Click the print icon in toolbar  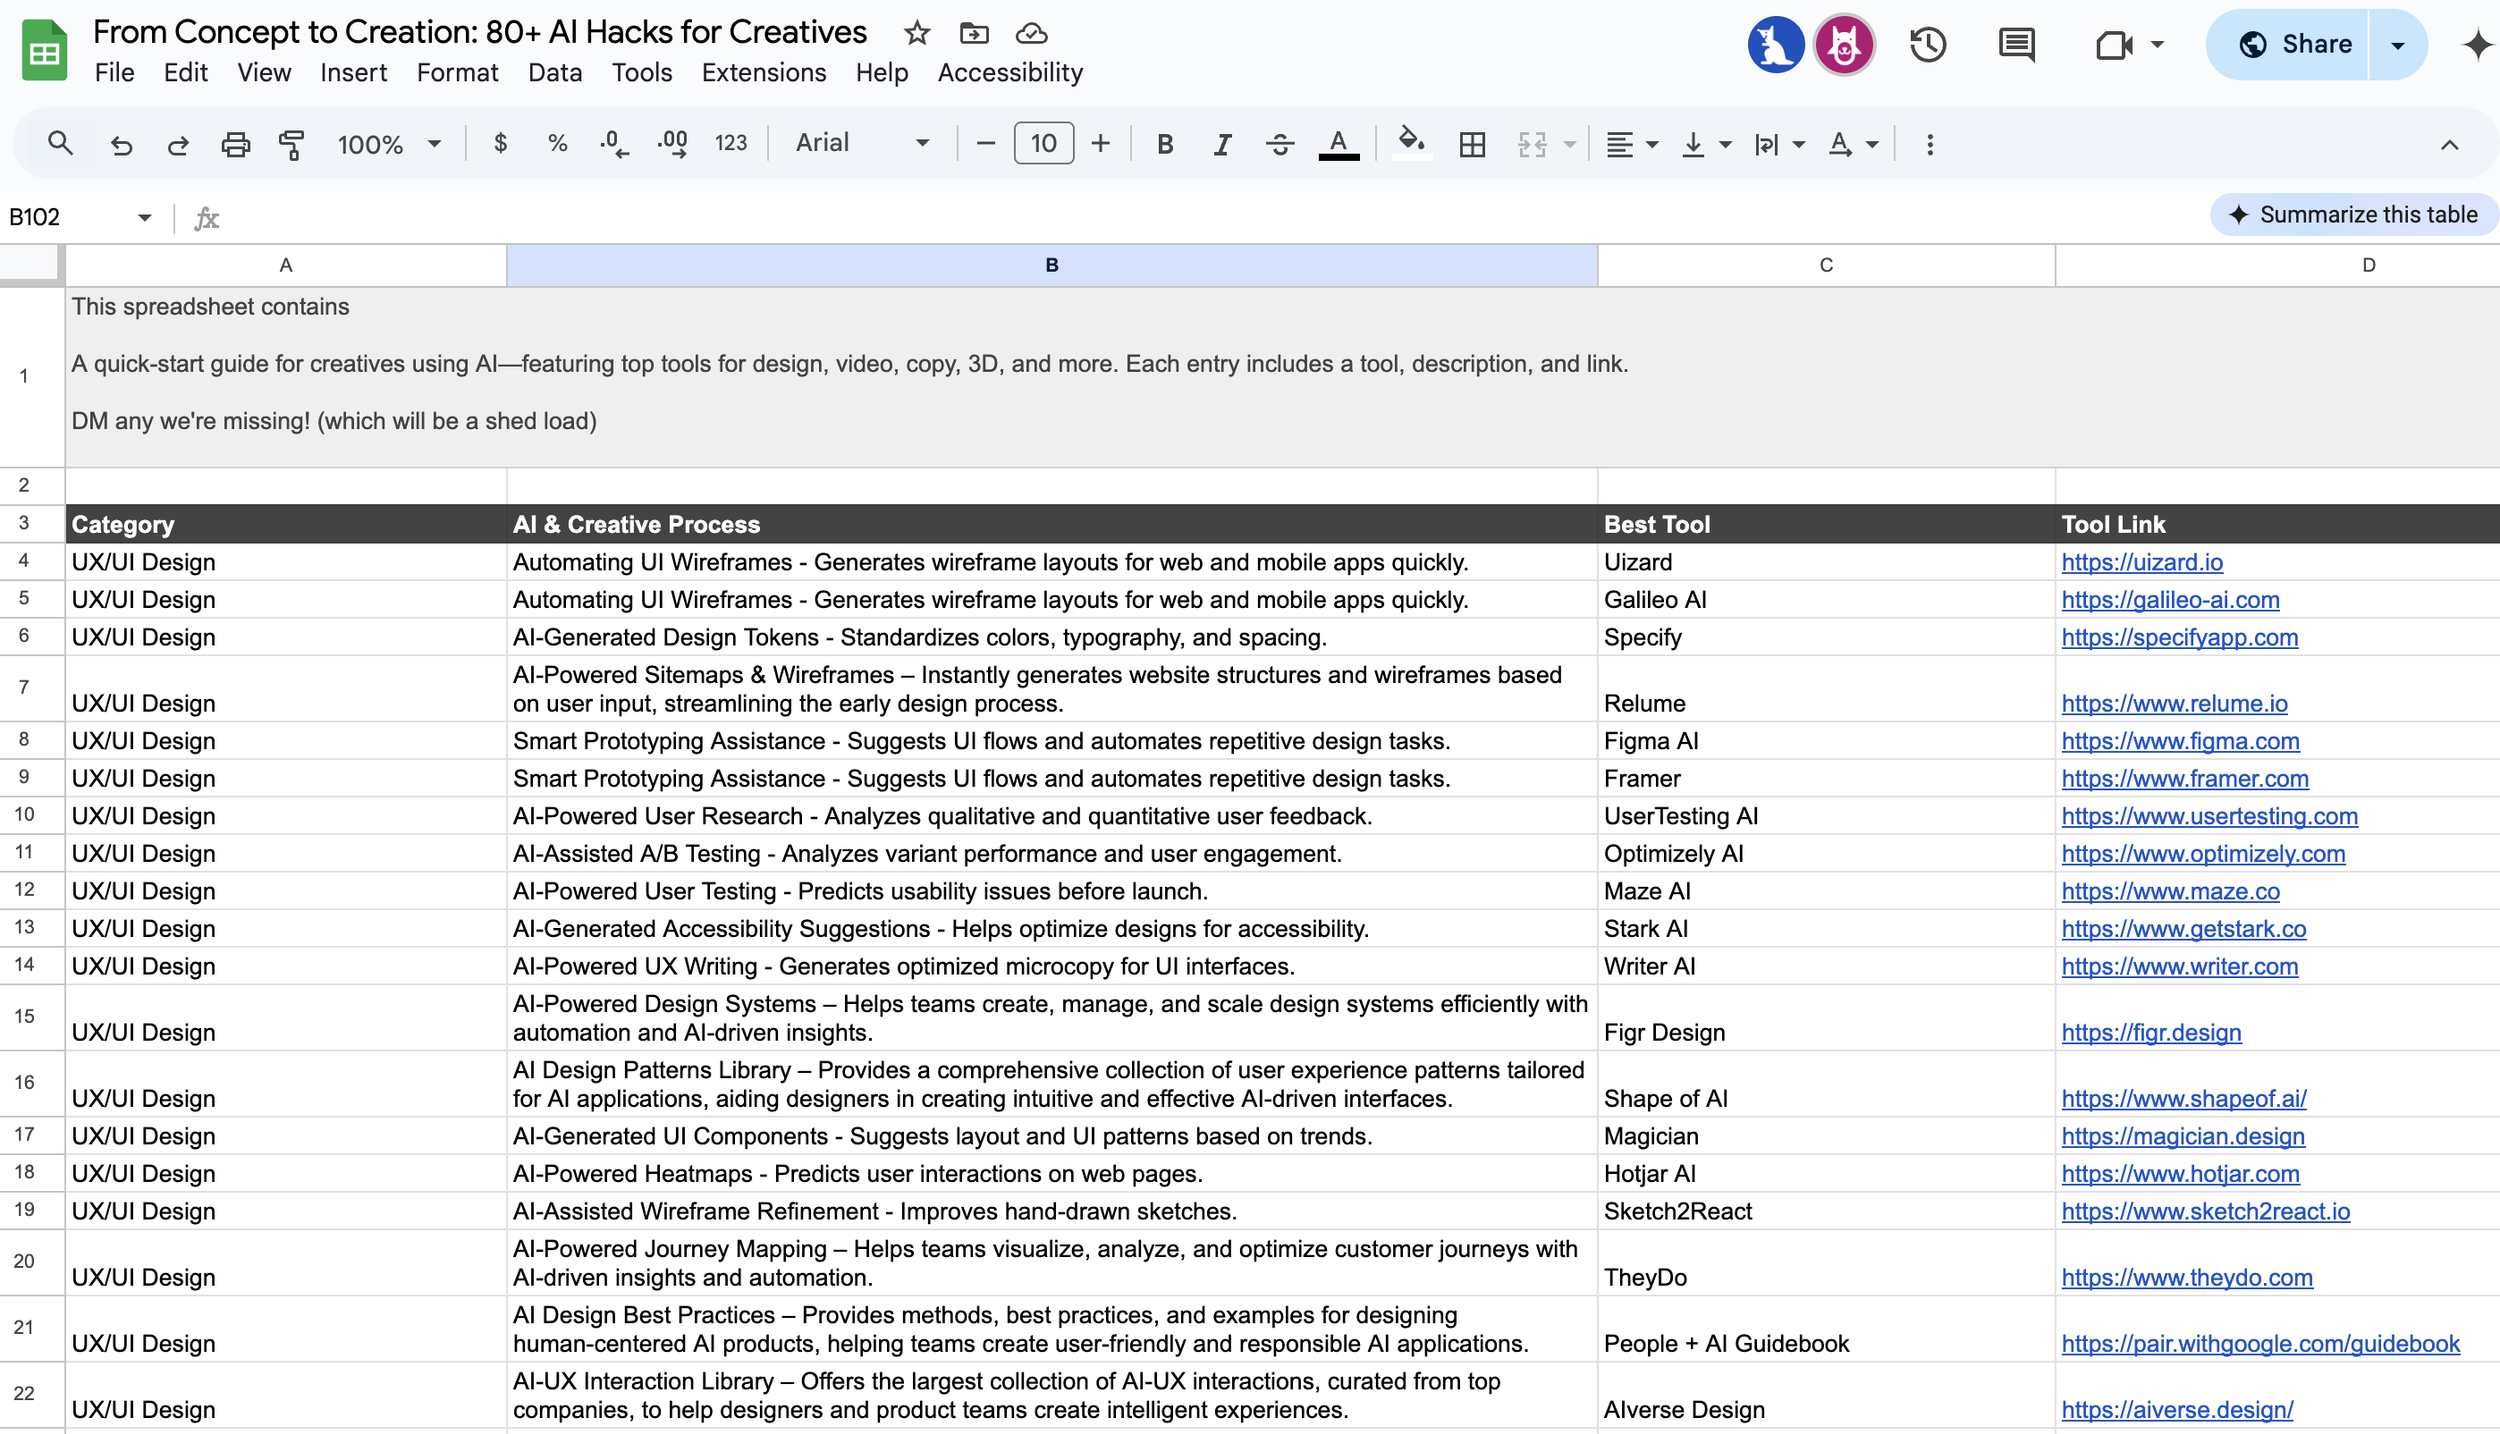tap(235, 144)
